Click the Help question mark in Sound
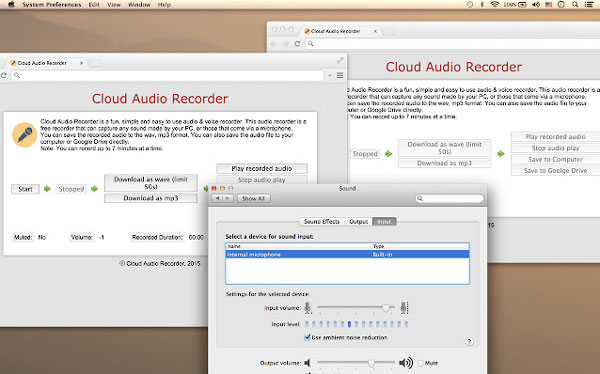Viewport: 600px width, 374px height. [x=469, y=341]
